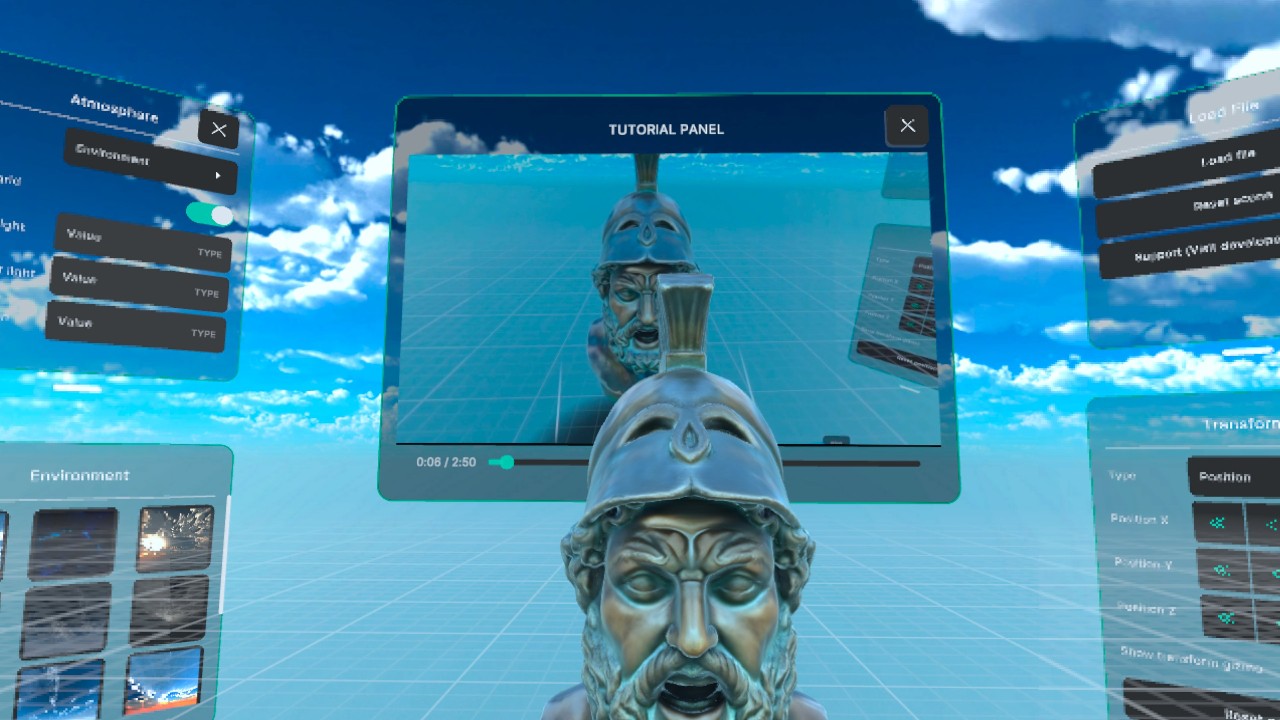This screenshot has width=1280, height=720.
Task: Click the Position Y decrease arrow
Action: [1221, 570]
